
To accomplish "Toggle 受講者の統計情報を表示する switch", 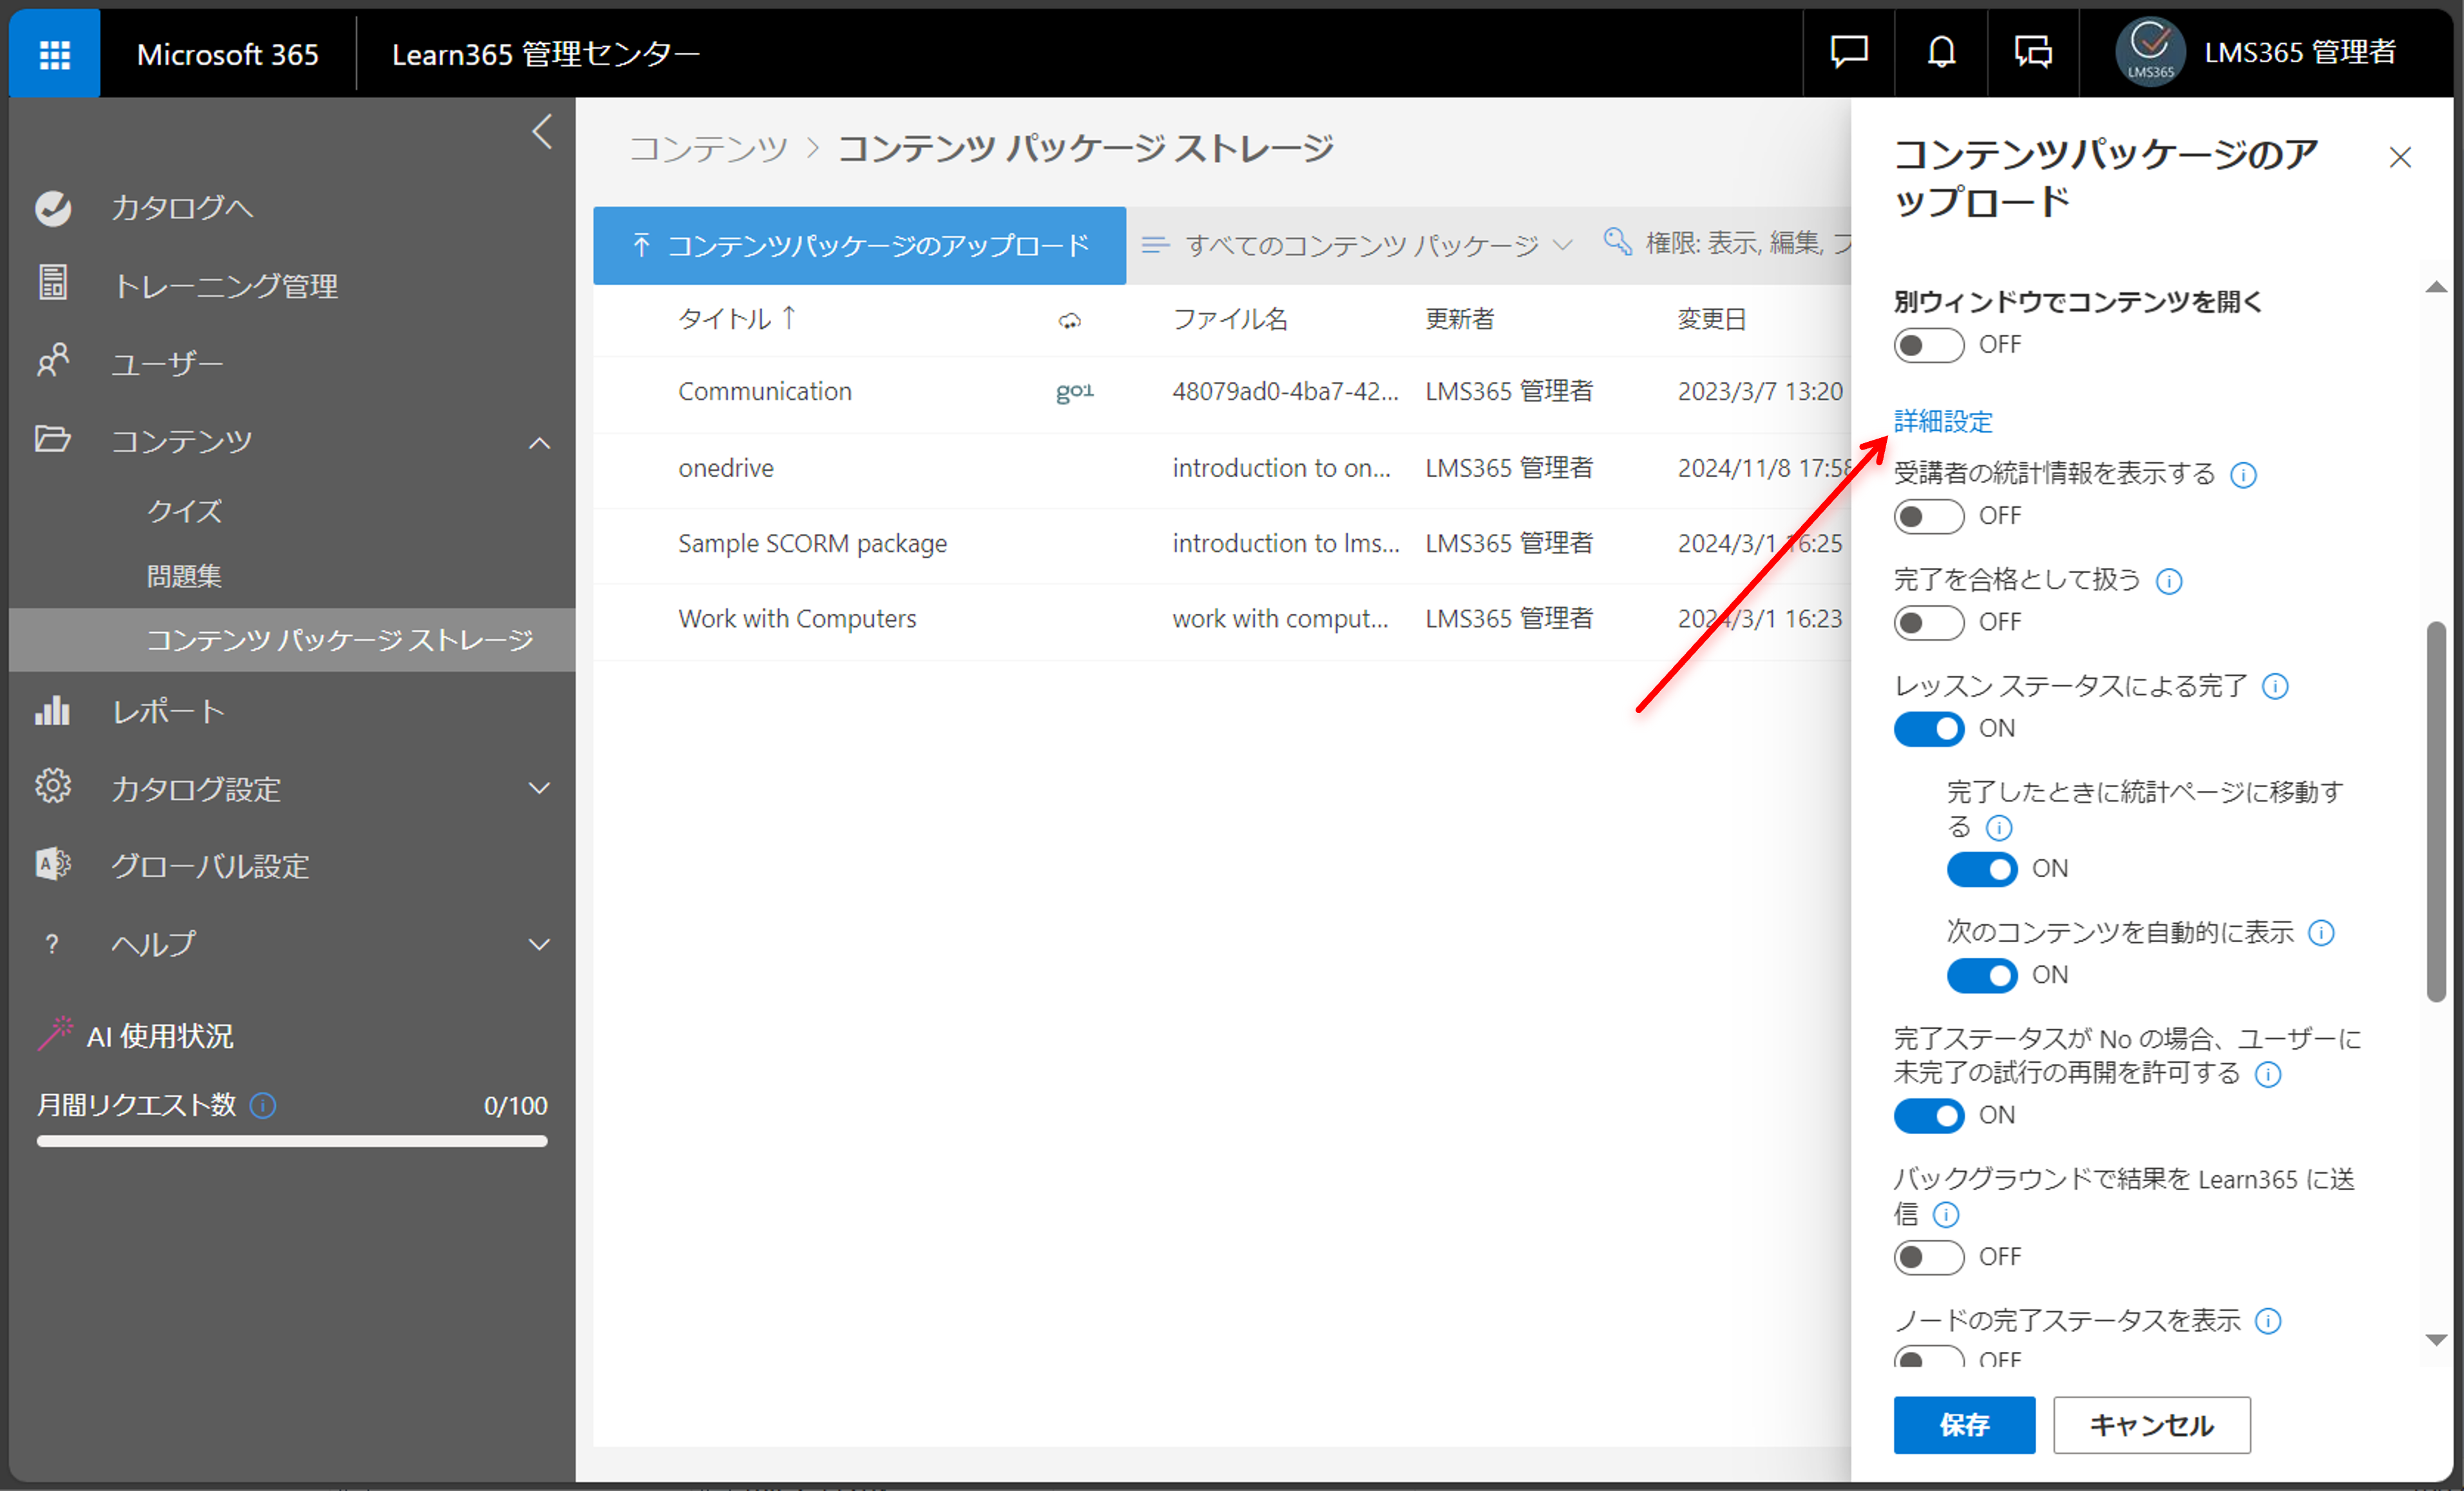I will click(x=1929, y=517).
